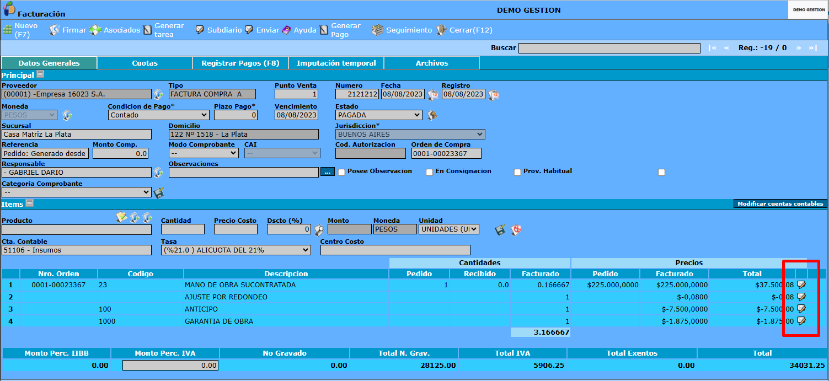This screenshot has height=381, width=829.
Task: Click the Firmar toolbar icon
Action: [x=54, y=31]
